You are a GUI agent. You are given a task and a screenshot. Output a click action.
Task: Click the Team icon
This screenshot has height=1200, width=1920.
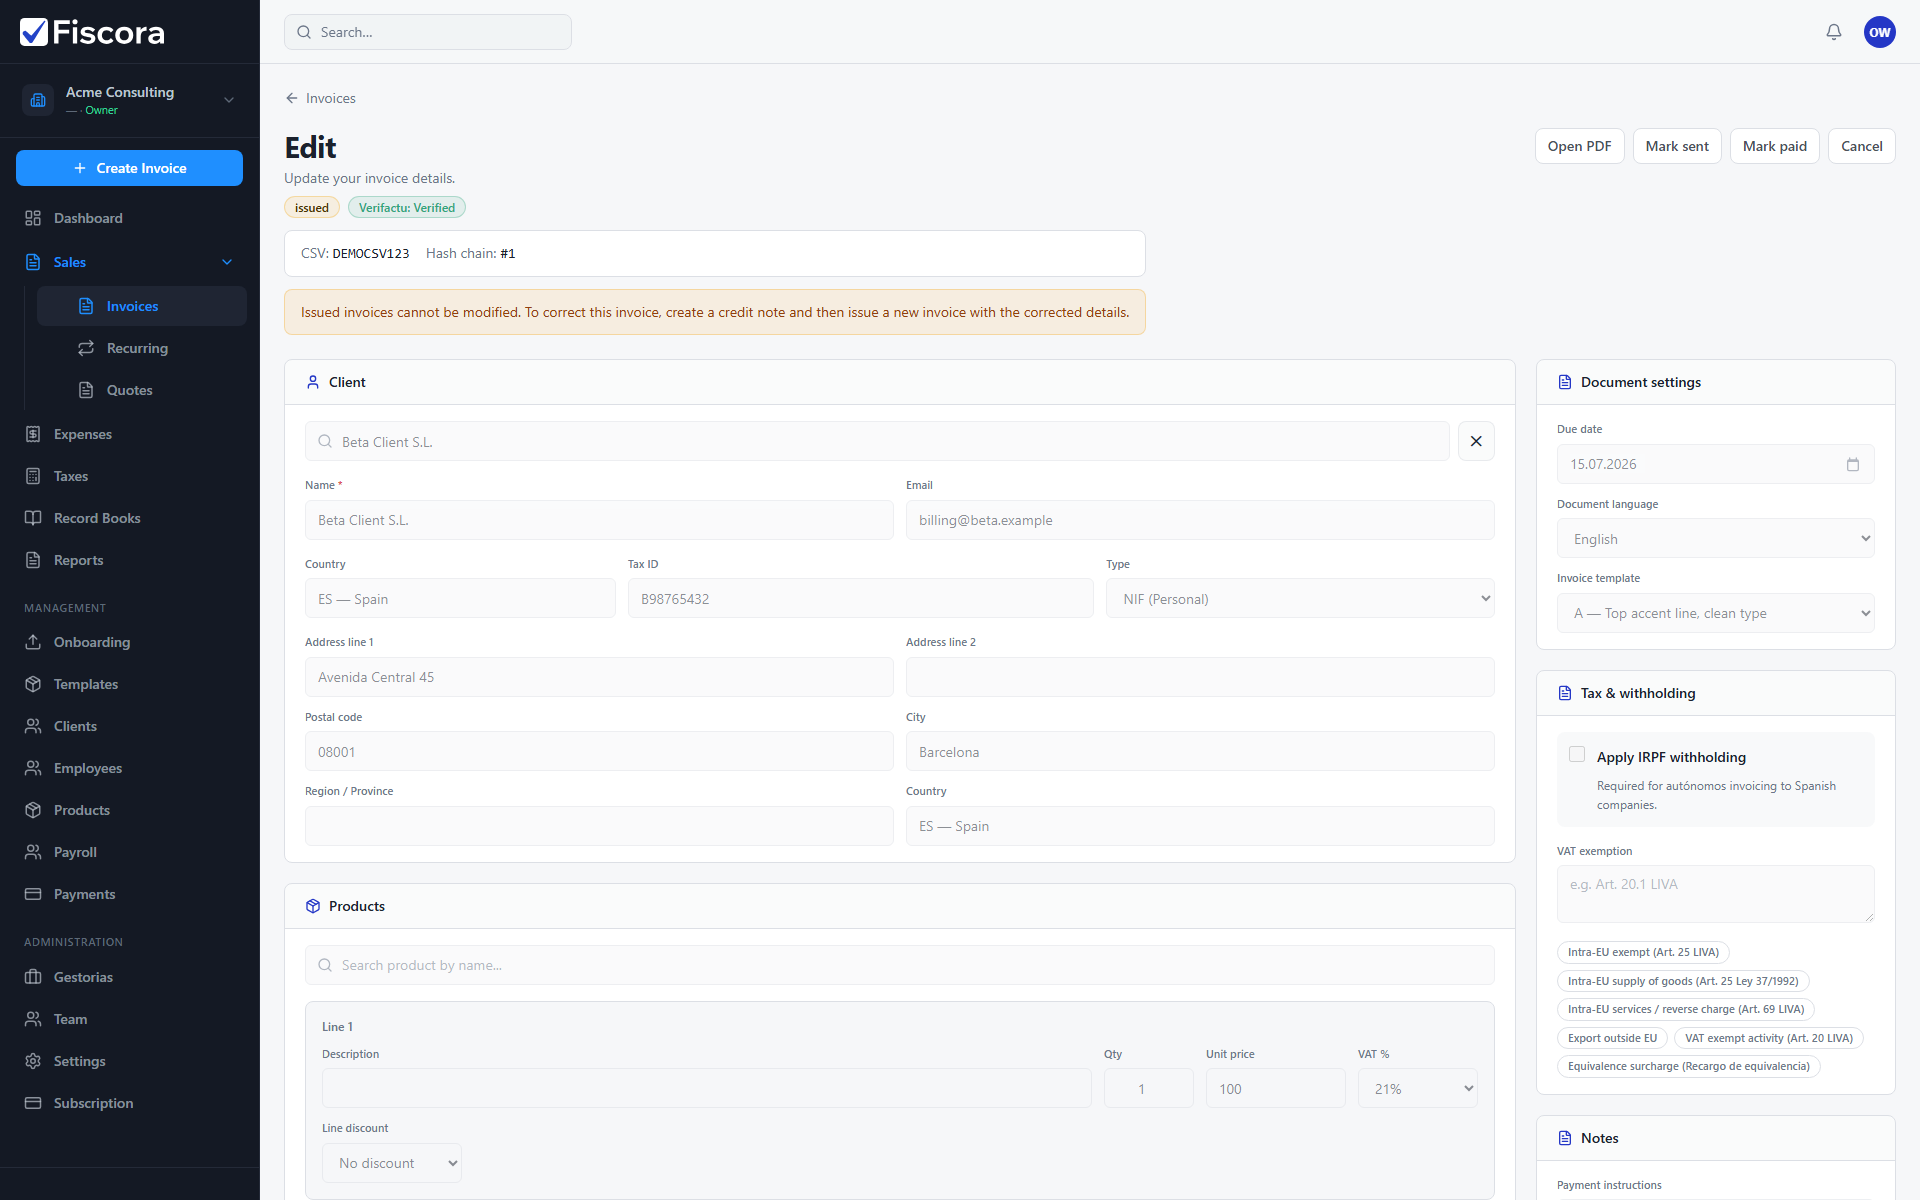click(x=33, y=1019)
